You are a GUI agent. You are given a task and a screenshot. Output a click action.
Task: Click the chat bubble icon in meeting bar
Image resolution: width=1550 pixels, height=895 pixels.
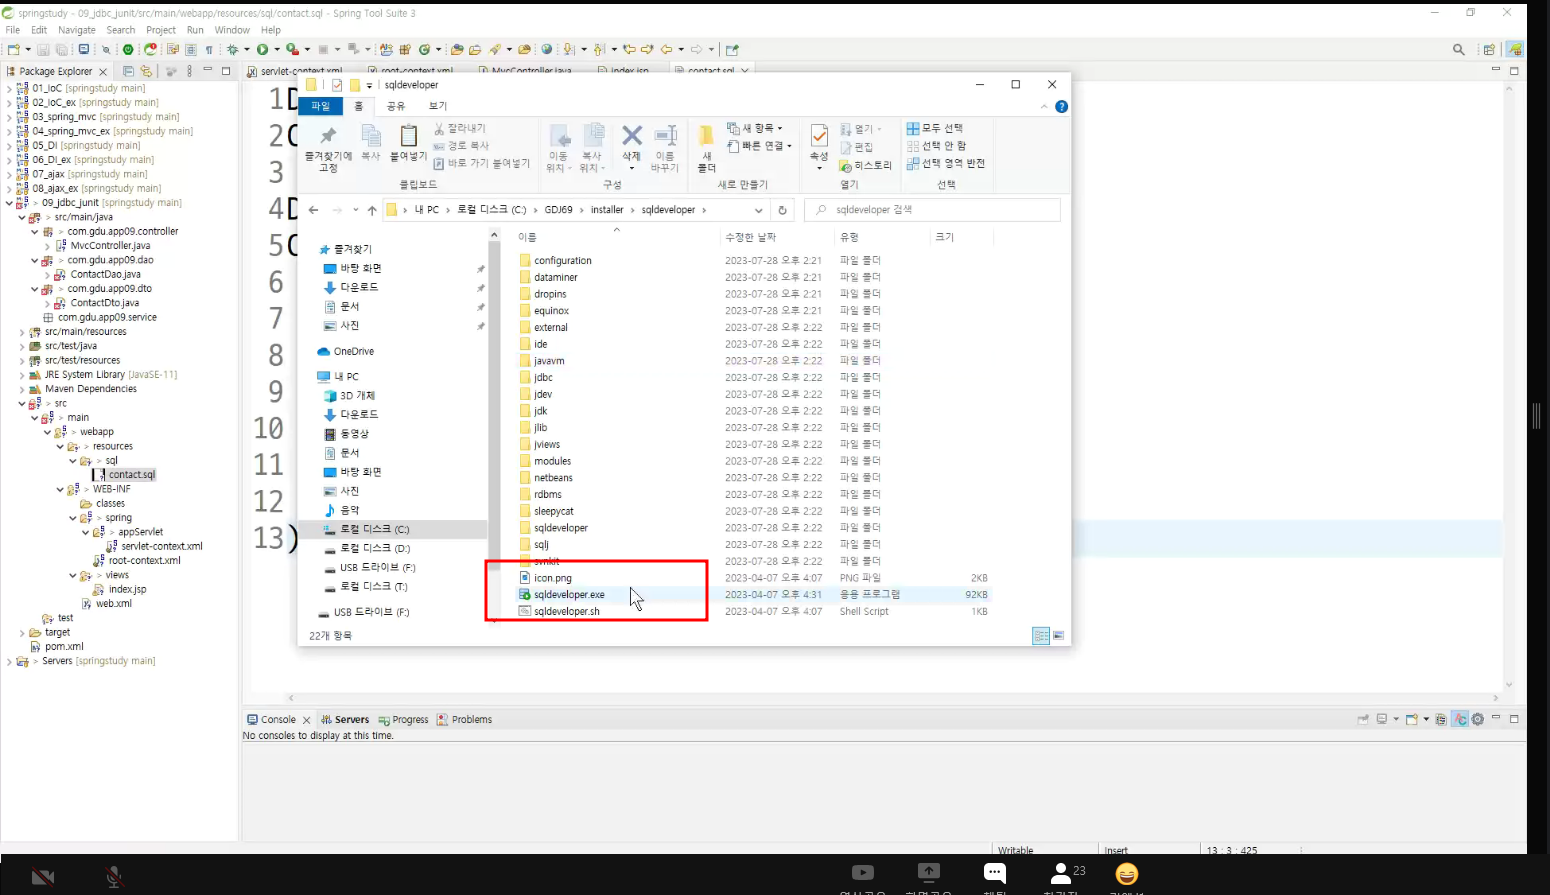click(x=994, y=873)
